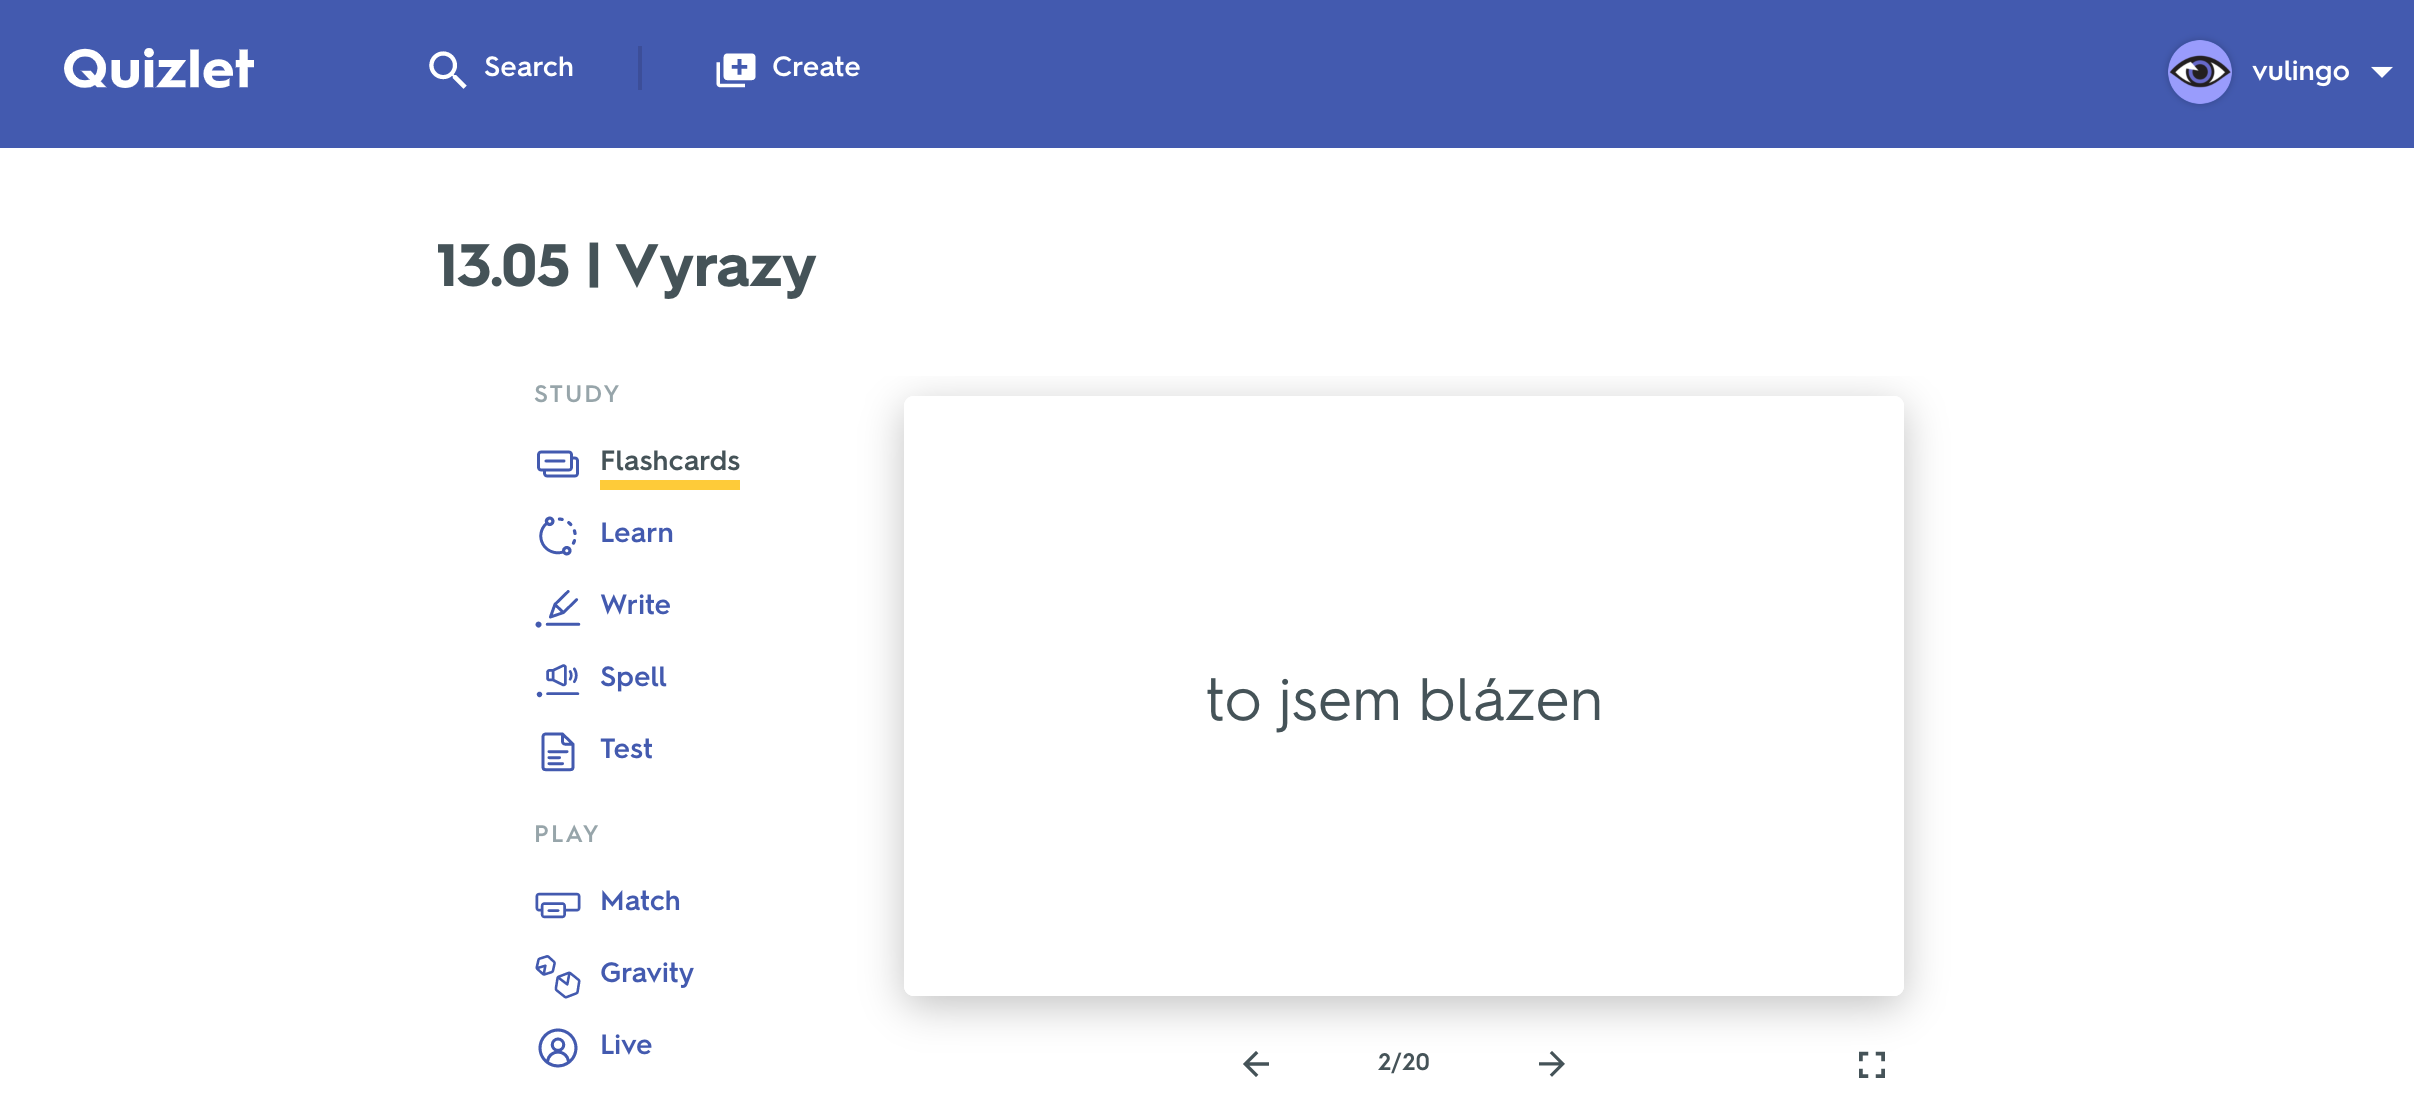The image size is (2414, 1120).
Task: Open flashcards in fullscreen mode
Action: tap(1871, 1065)
